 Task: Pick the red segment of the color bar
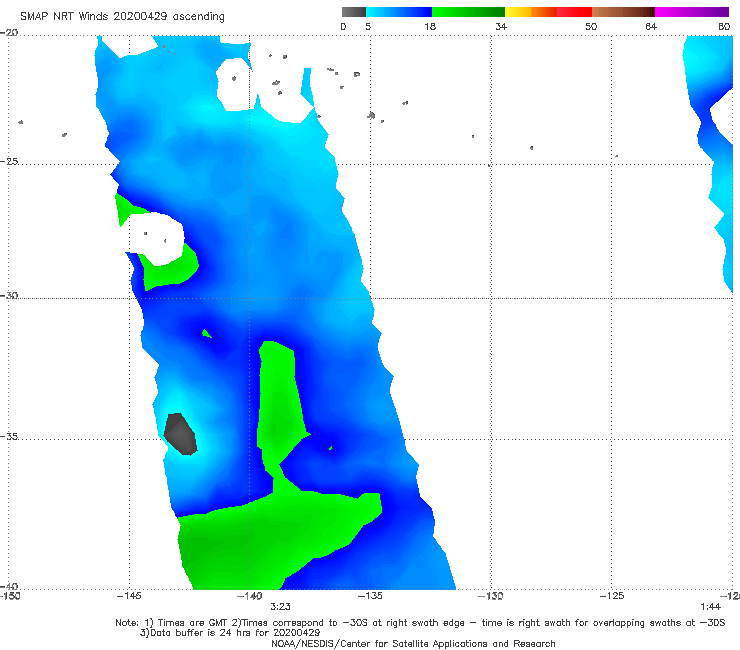[x=574, y=12]
